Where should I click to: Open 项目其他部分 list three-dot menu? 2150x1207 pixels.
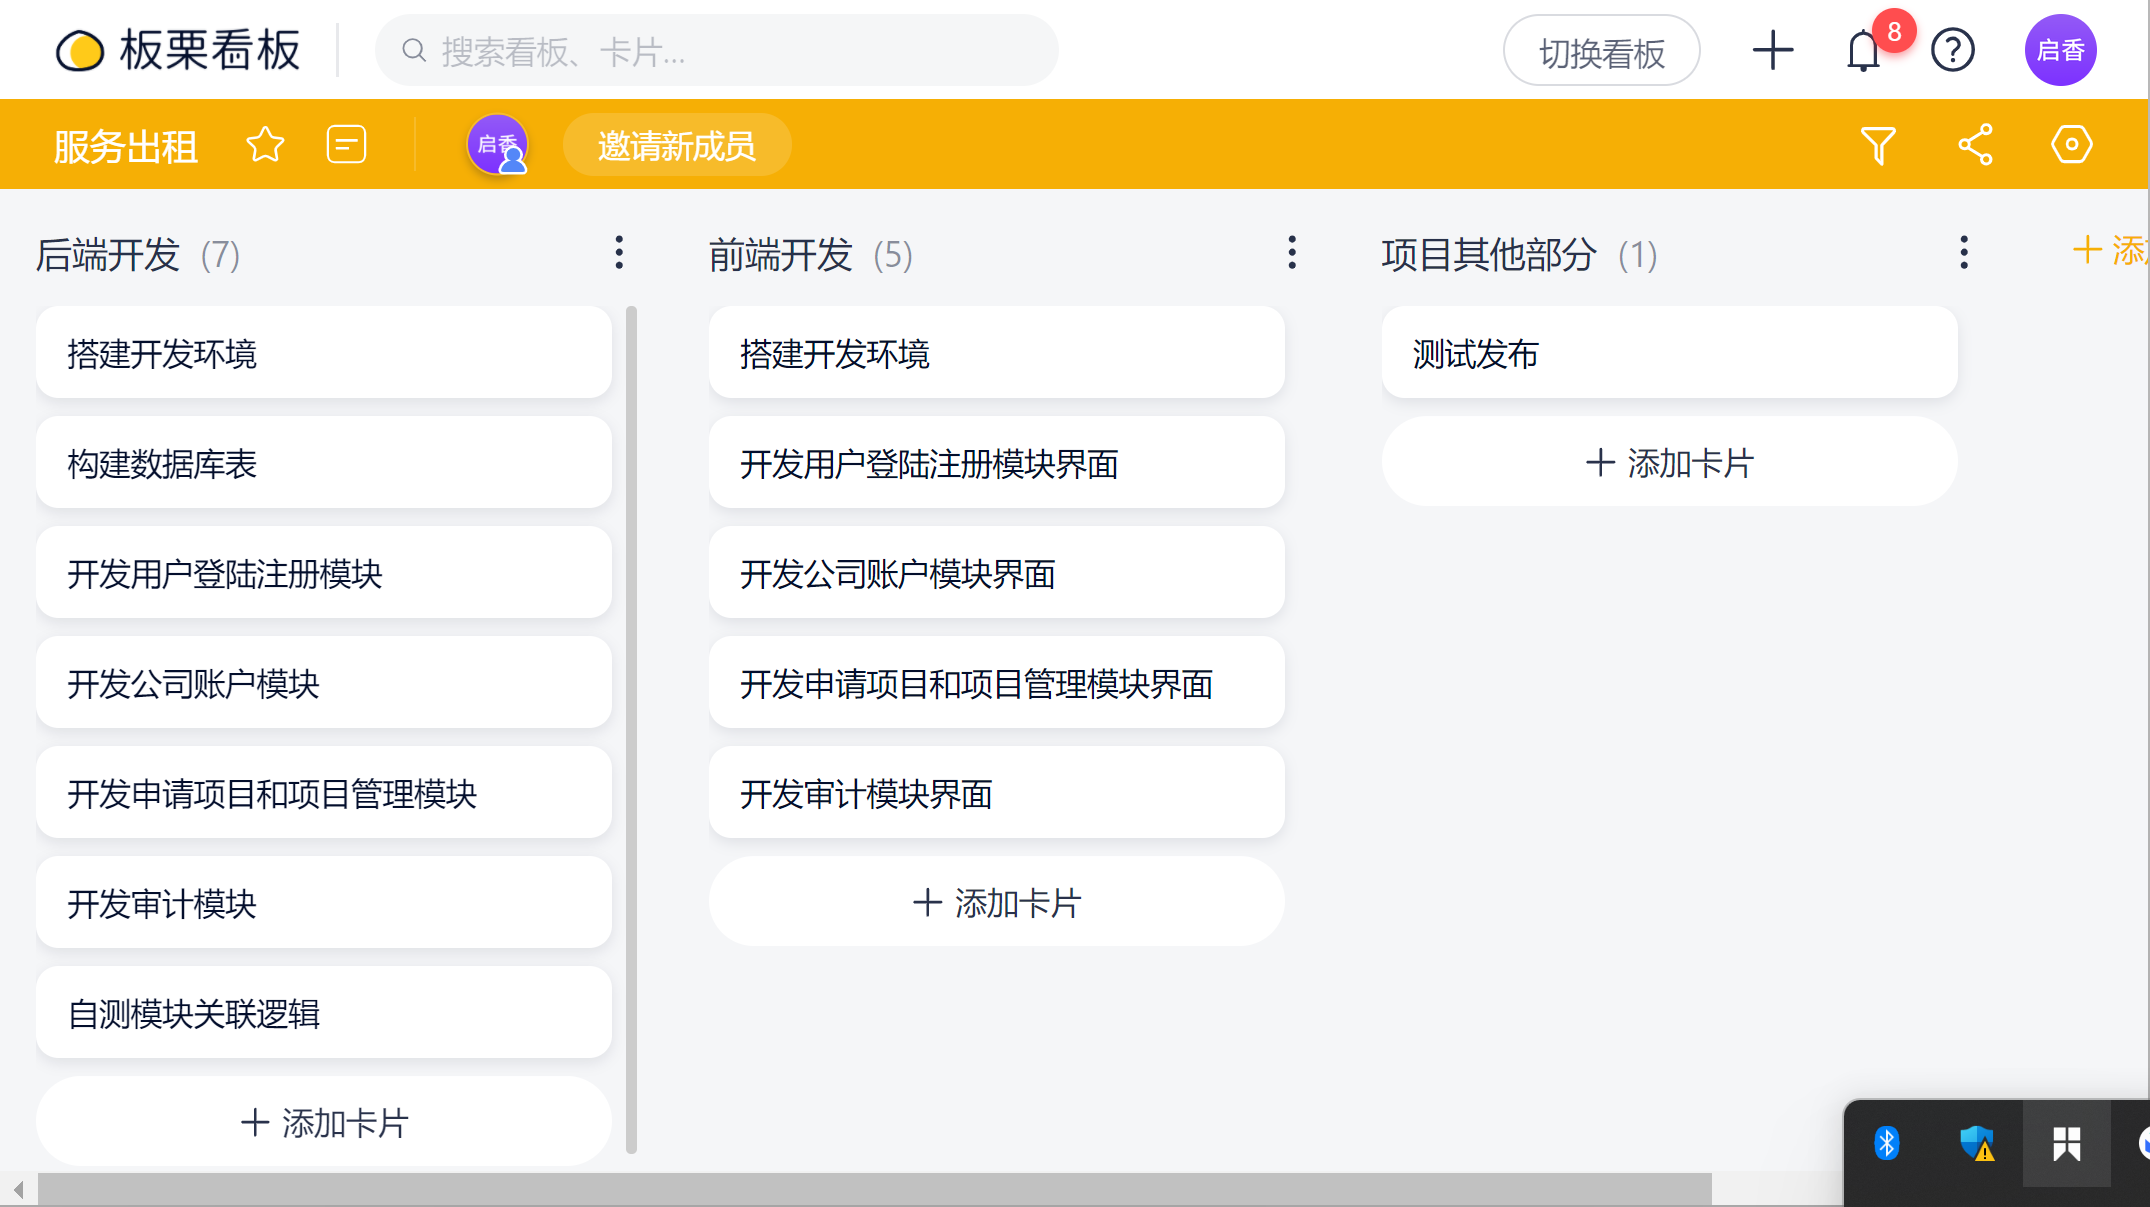pyautogui.click(x=1964, y=253)
